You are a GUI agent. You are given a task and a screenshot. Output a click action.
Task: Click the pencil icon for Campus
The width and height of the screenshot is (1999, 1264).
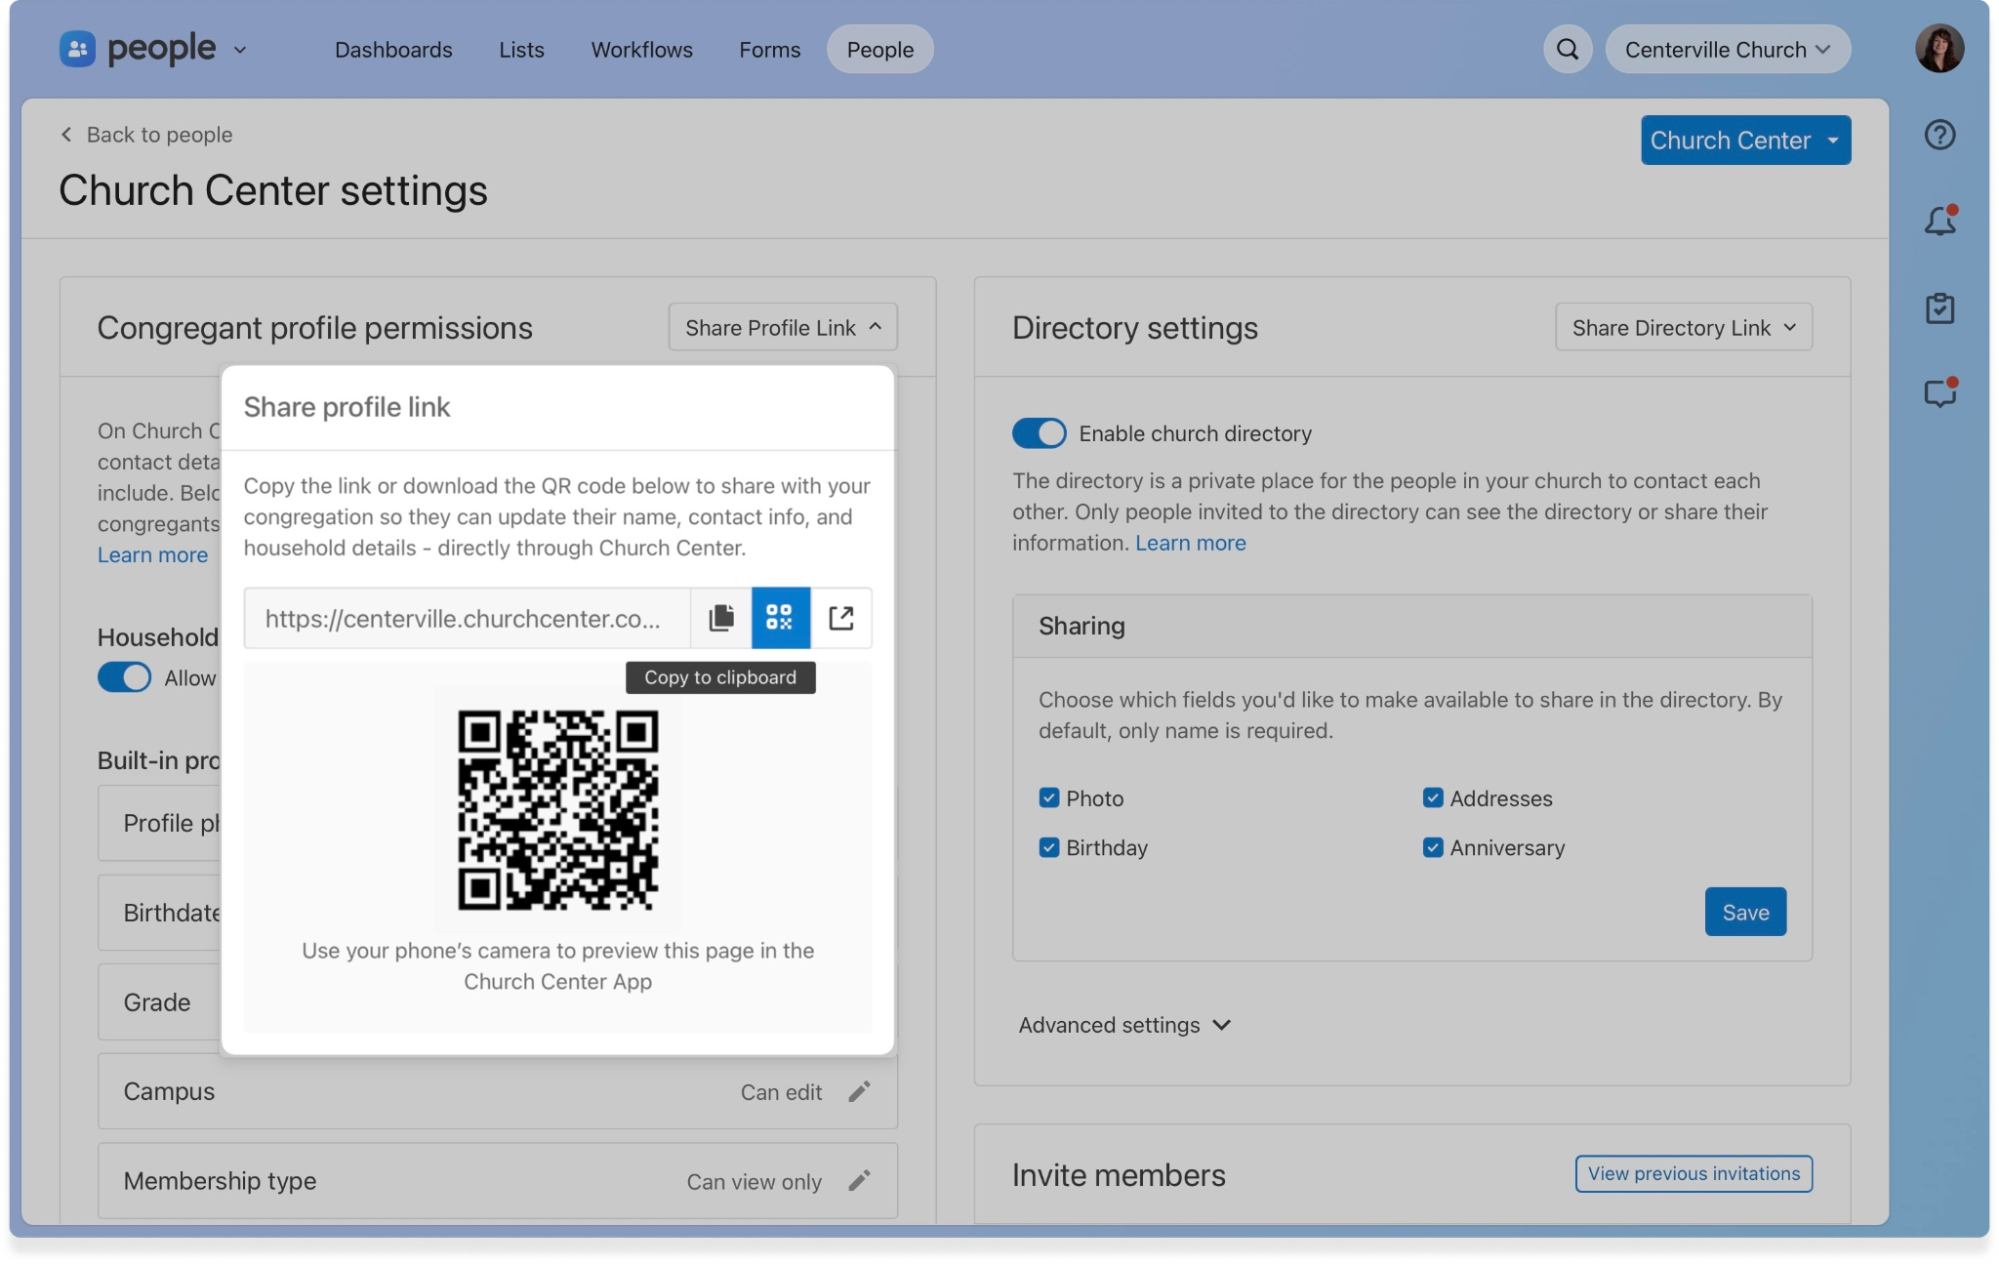859,1092
